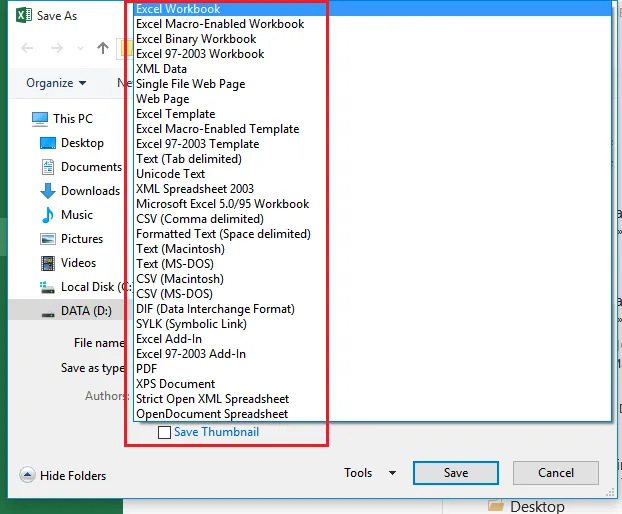The height and width of the screenshot is (514, 622).
Task: Choose XPS Document save type
Action: tap(372, 384)
